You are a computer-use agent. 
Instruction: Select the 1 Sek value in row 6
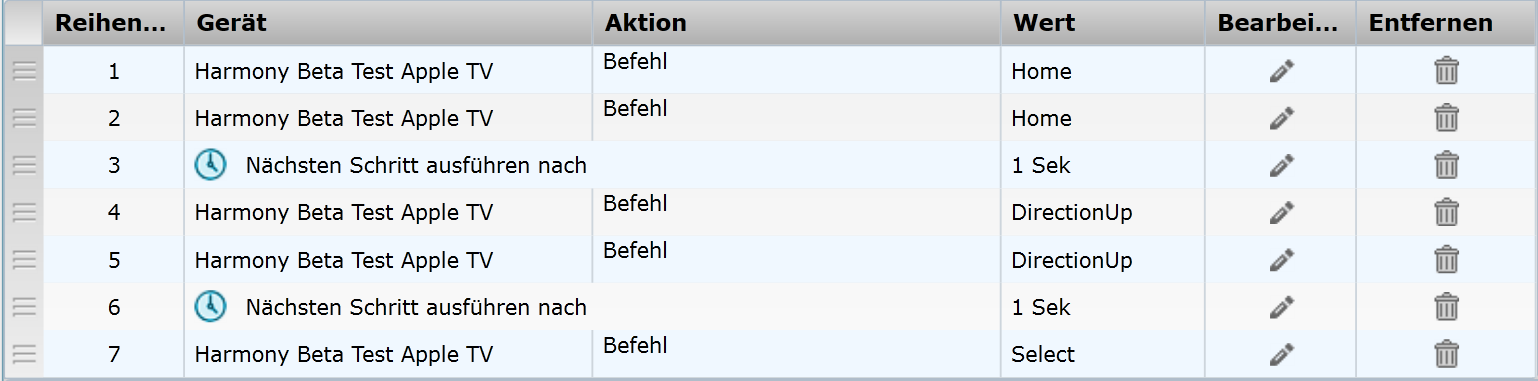click(x=1041, y=307)
